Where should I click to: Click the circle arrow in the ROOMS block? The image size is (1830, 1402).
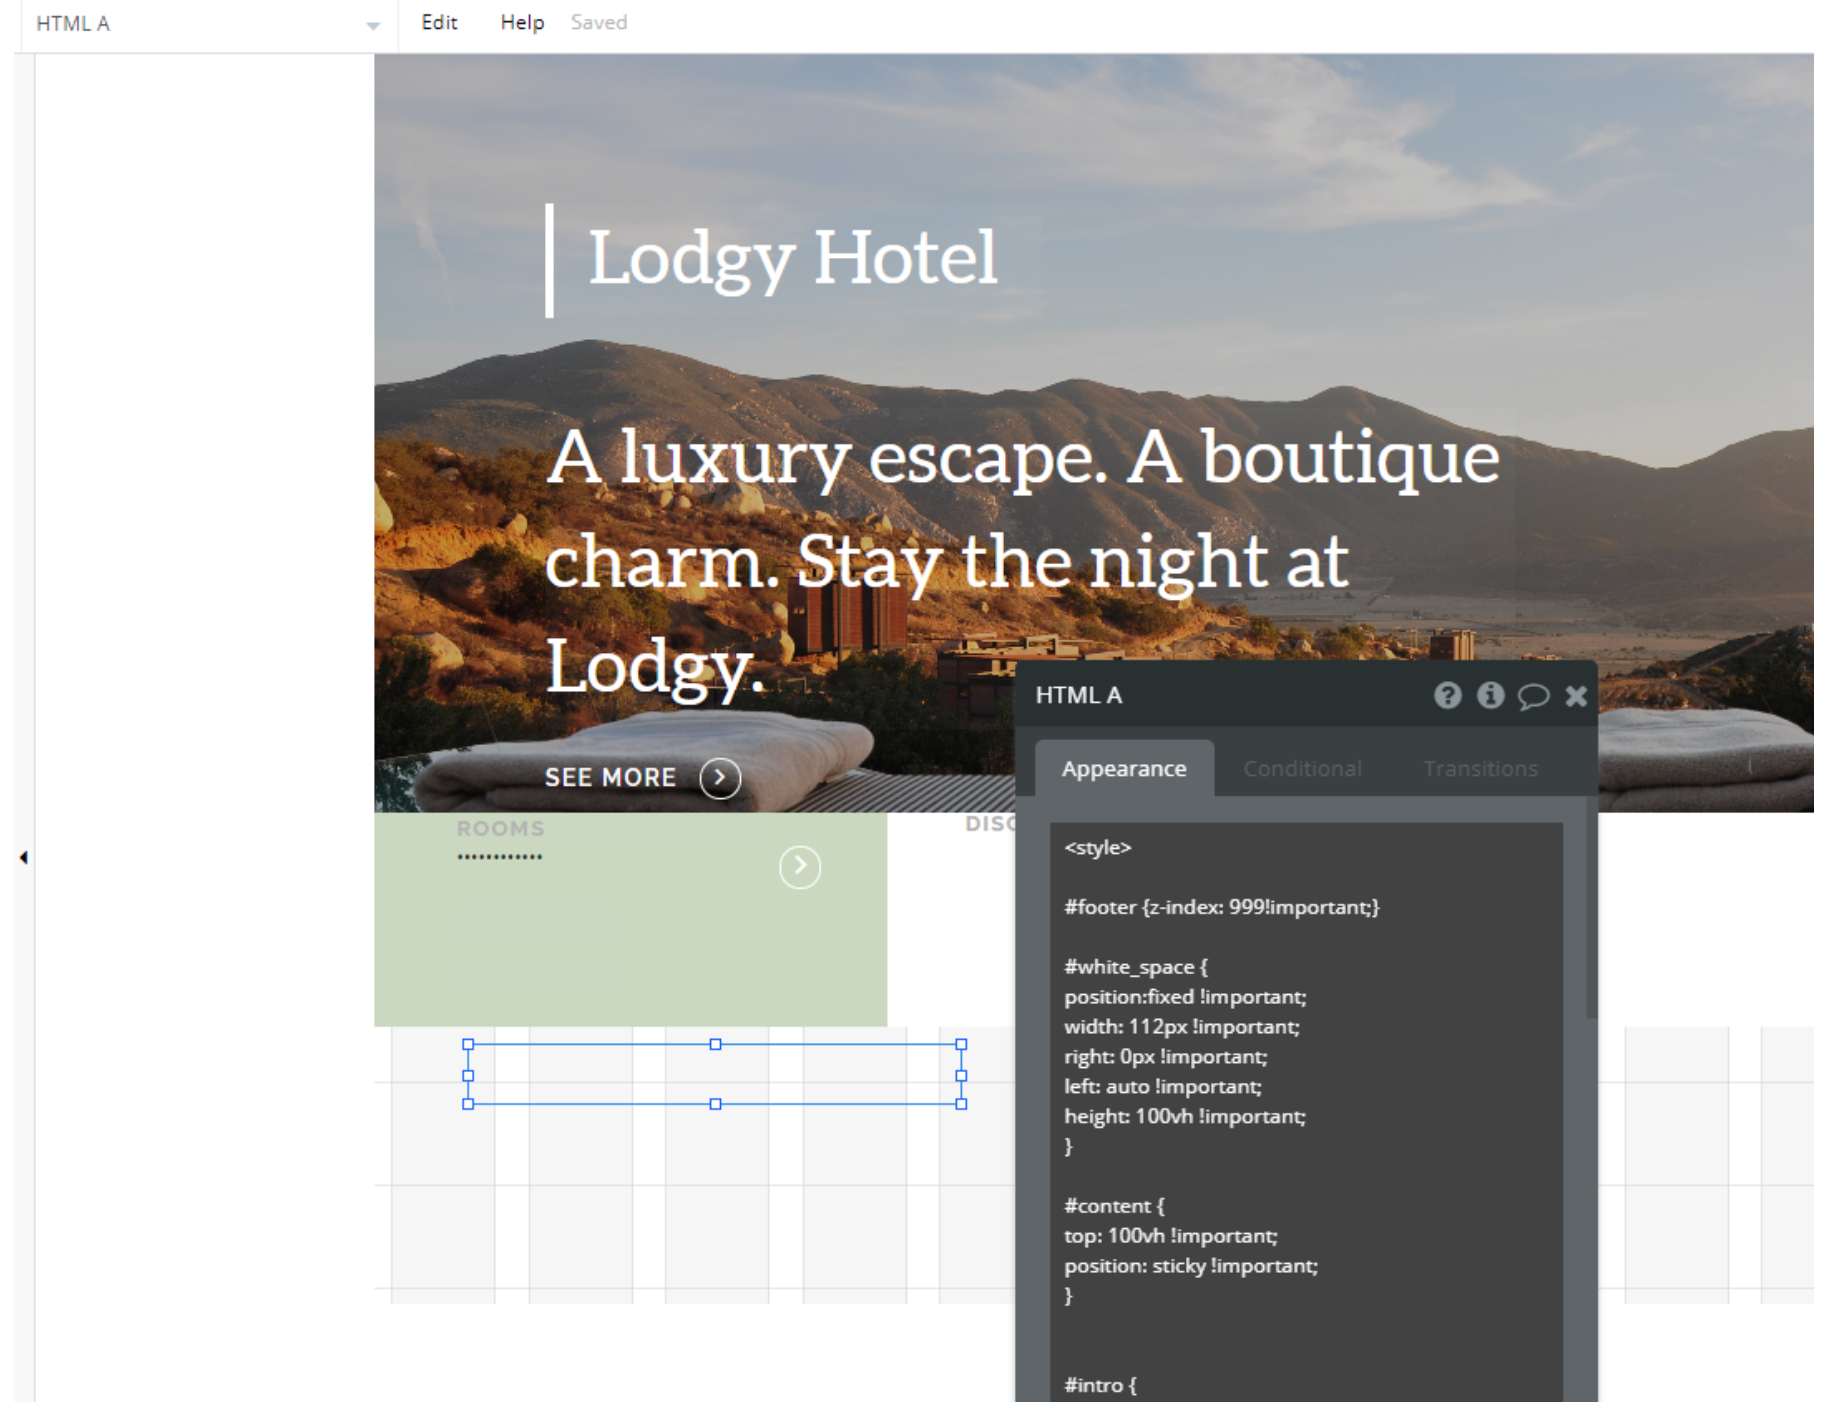tap(800, 867)
